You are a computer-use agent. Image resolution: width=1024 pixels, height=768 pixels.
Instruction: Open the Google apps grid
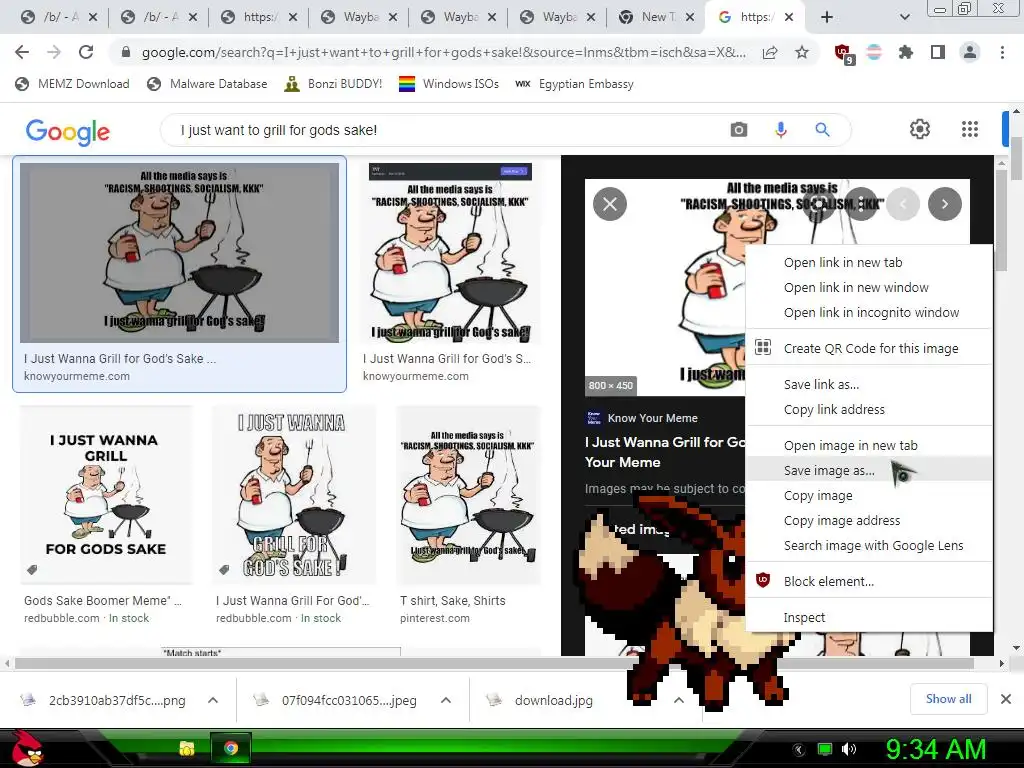click(970, 129)
